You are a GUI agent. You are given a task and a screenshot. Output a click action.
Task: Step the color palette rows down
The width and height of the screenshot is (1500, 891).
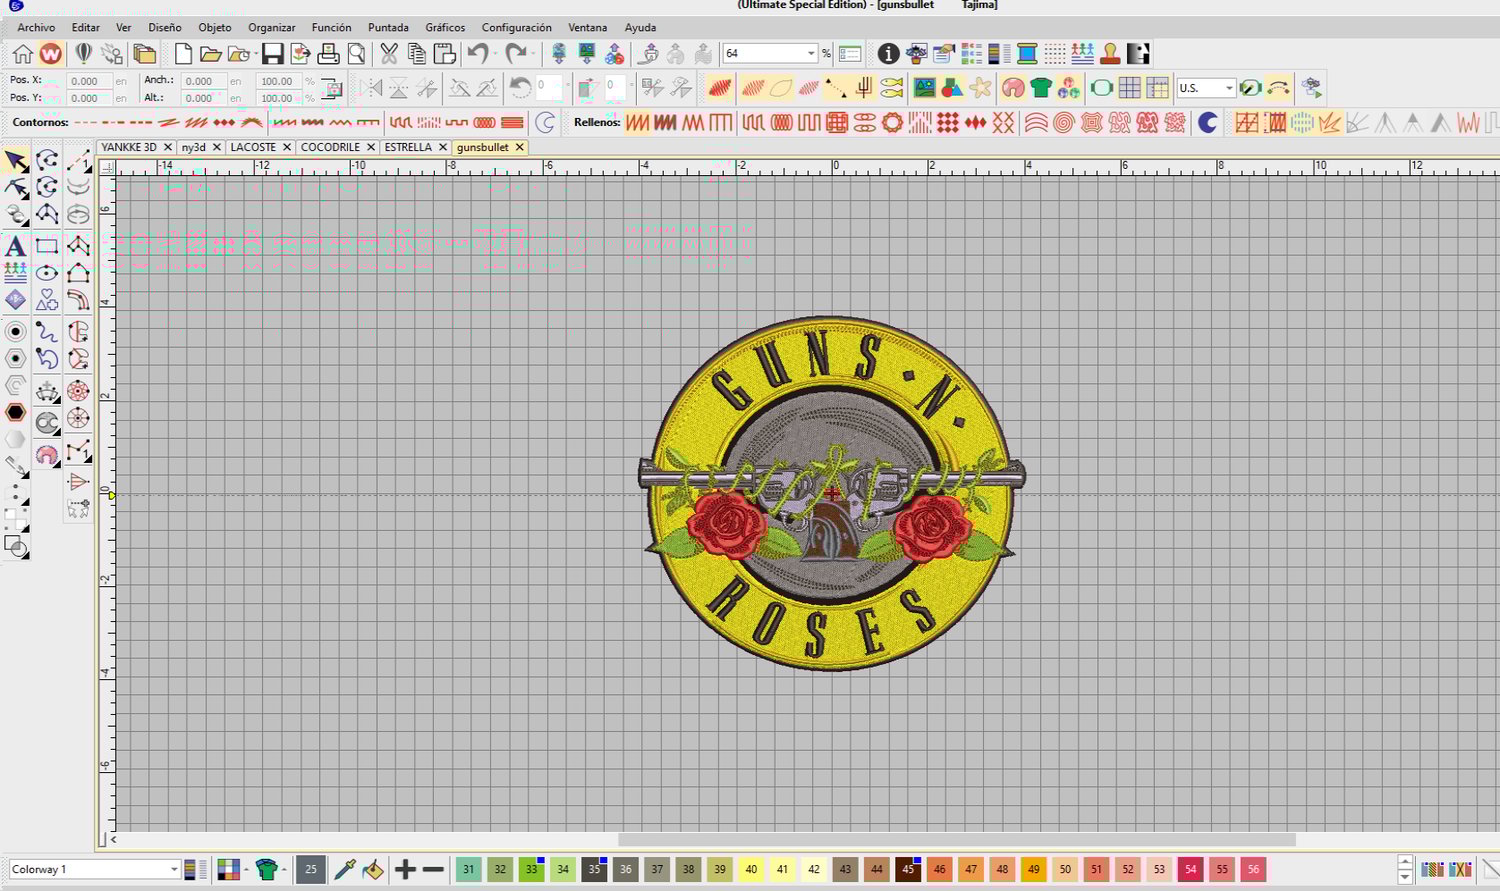[x=1404, y=877]
